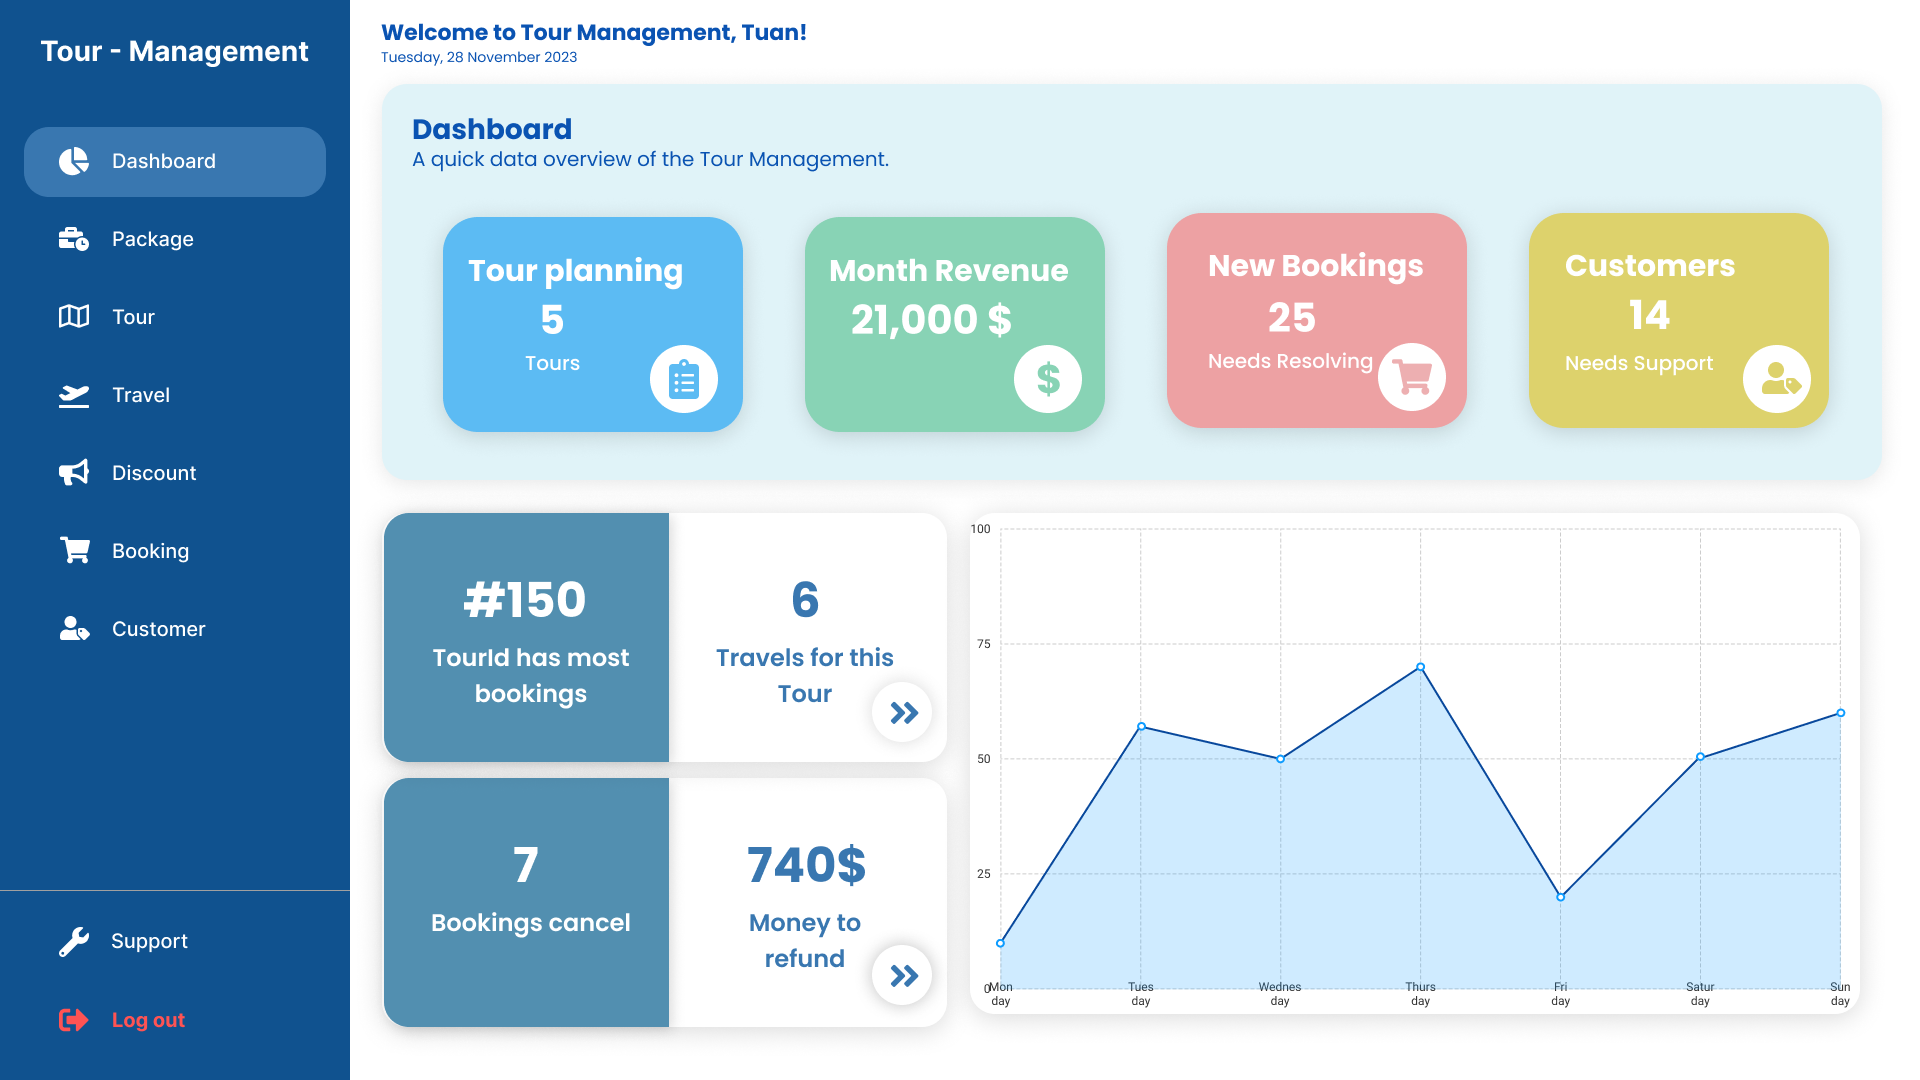Click the 7 Bookings cancel panel

[526, 902]
